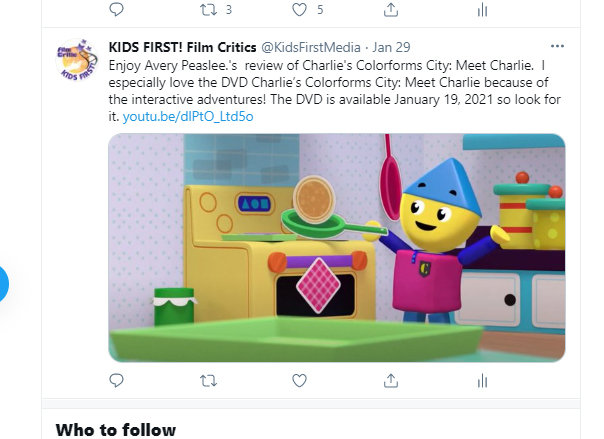This screenshot has width=604, height=439.
Task: Retweet the KIDS FIRST! Film Critics tweet
Action: pos(208,381)
